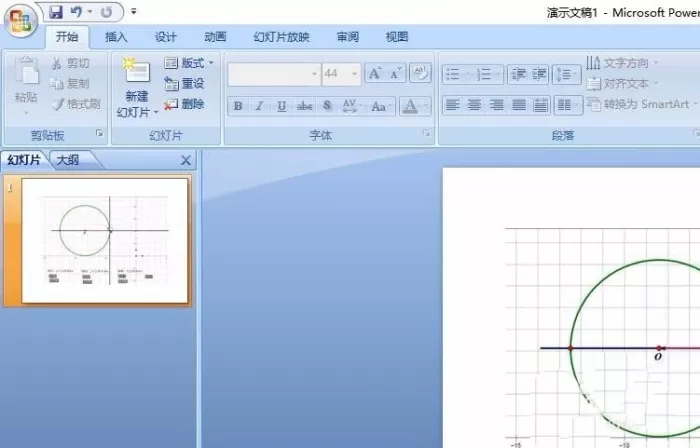Customize the quick access toolbar

click(x=133, y=12)
